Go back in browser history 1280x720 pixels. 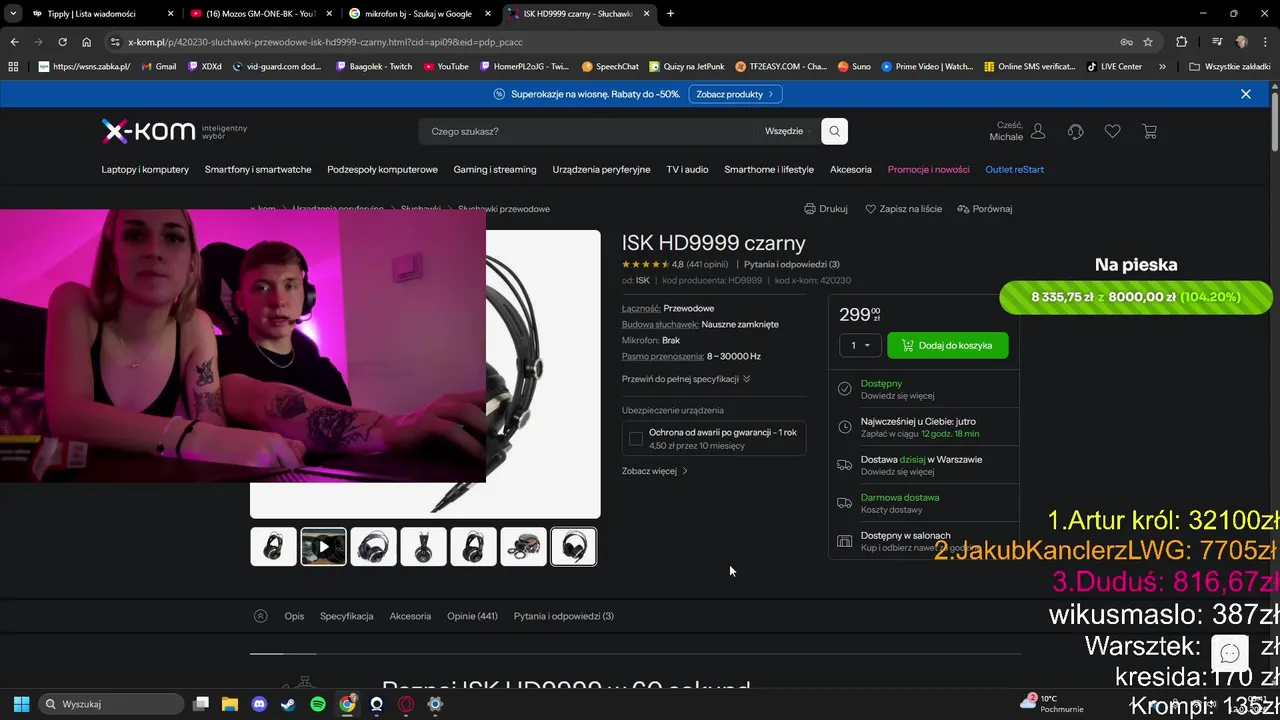[14, 42]
